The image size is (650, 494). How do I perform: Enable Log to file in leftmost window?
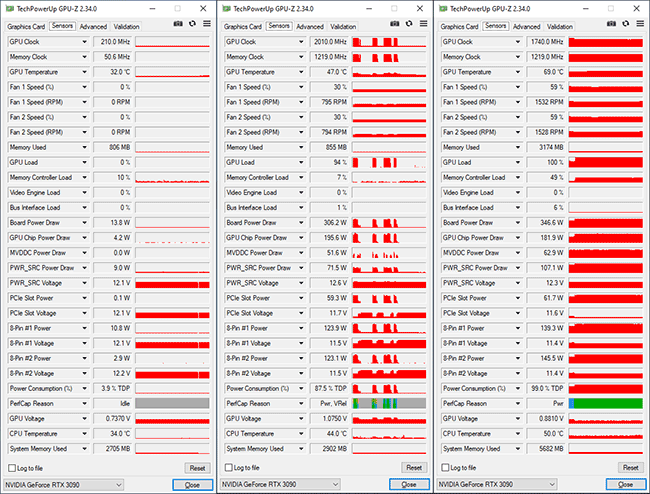pyautogui.click(x=12, y=467)
